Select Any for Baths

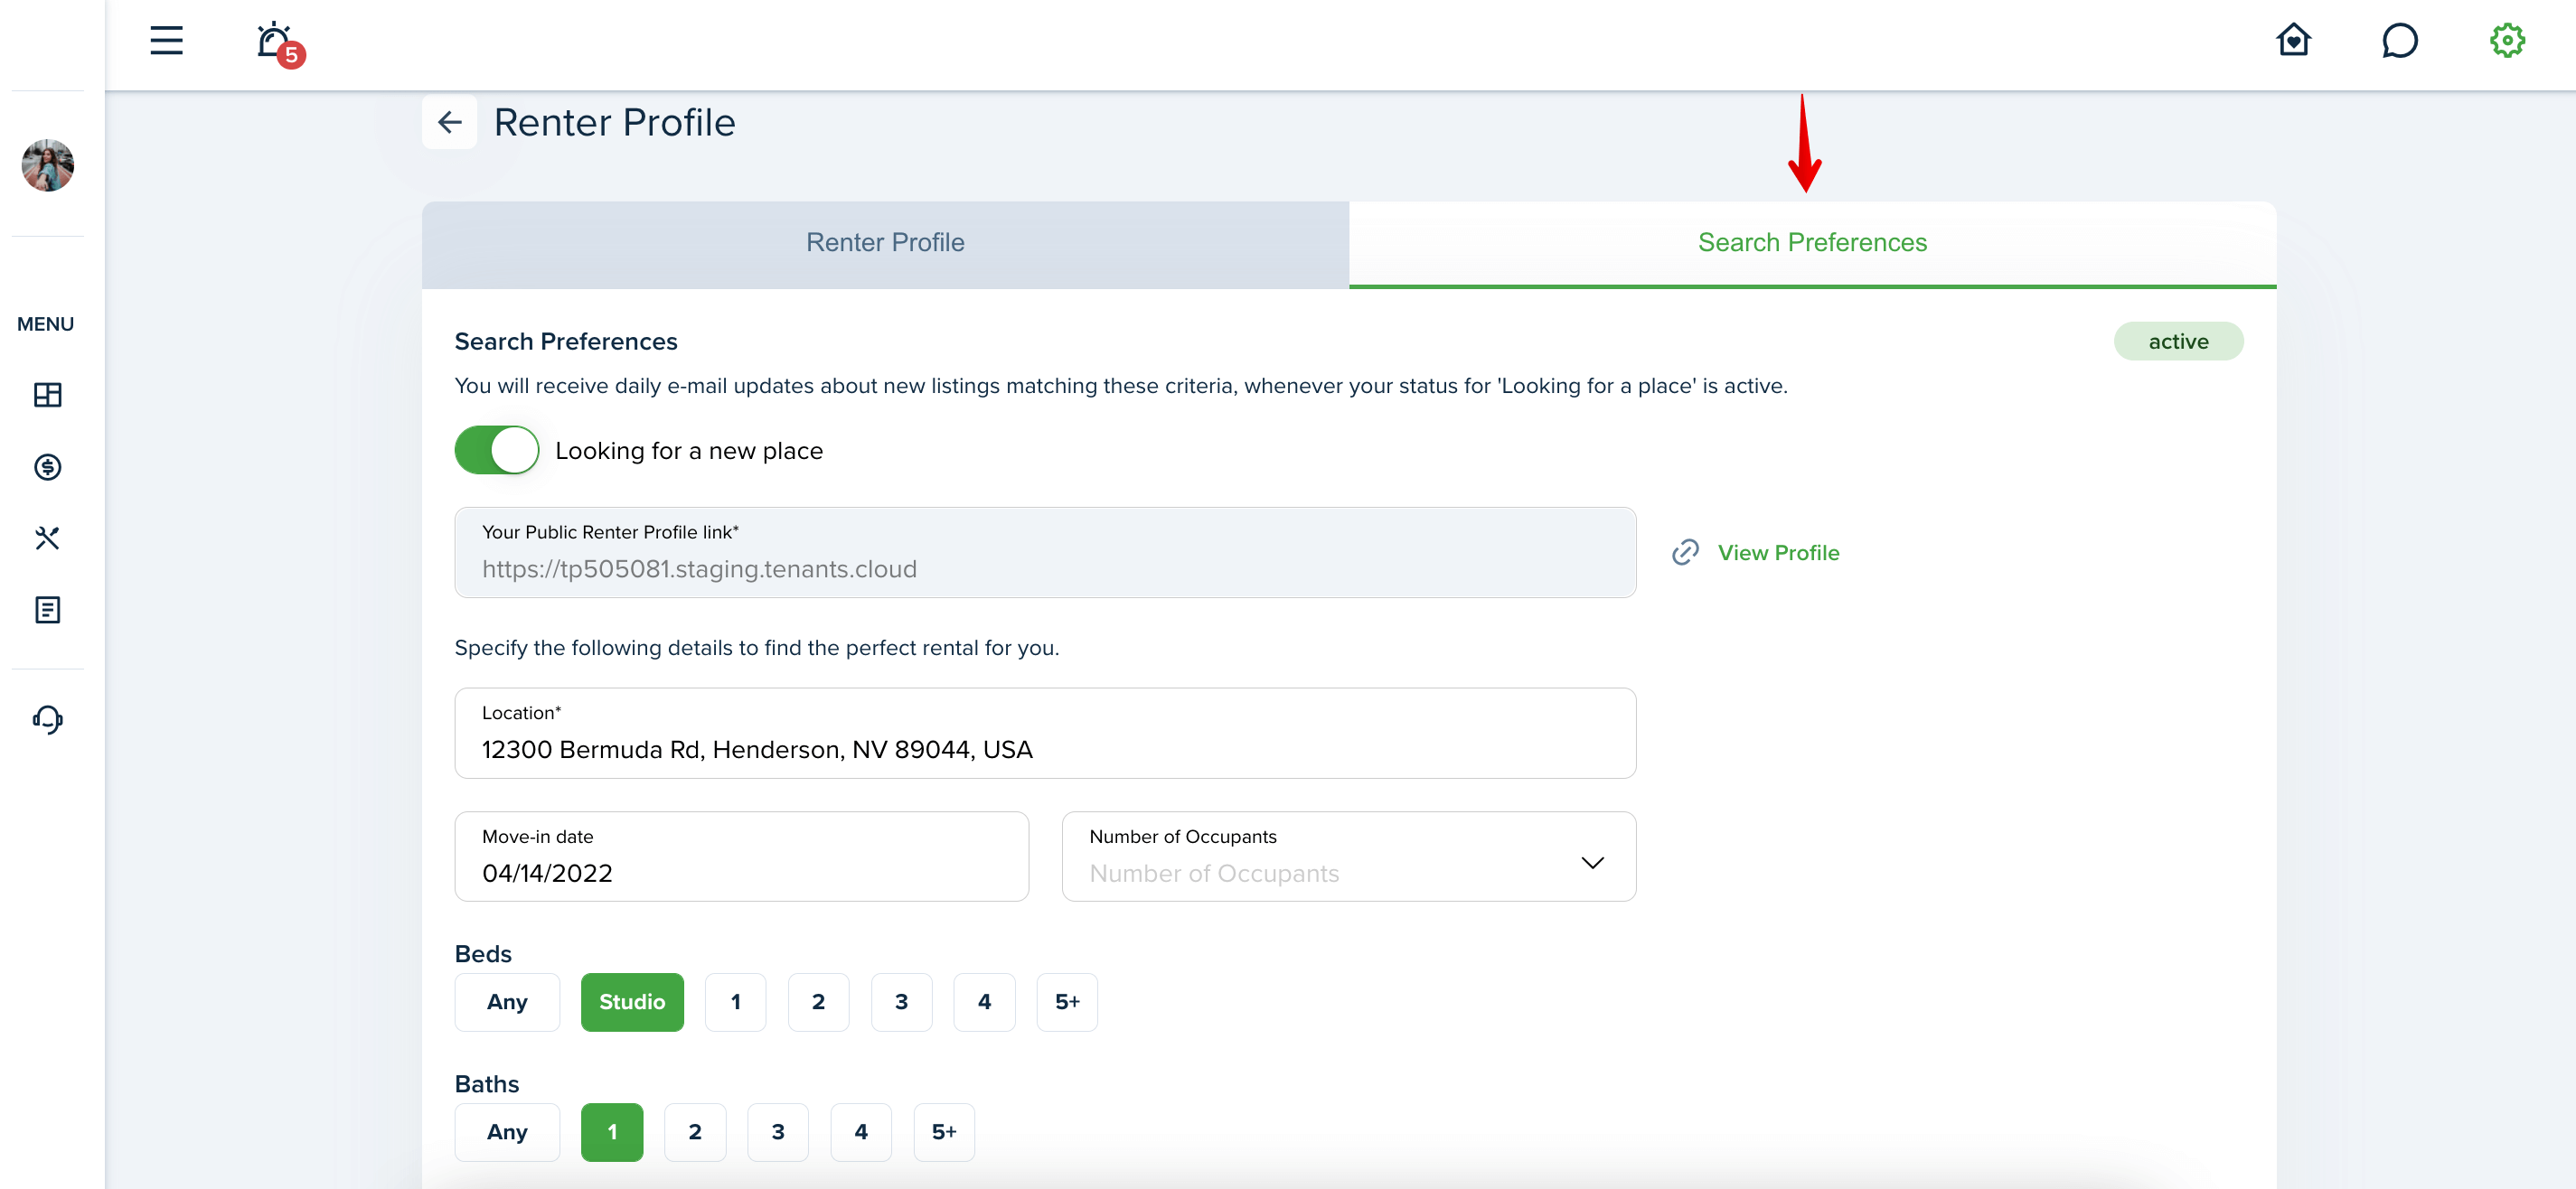(x=507, y=1131)
